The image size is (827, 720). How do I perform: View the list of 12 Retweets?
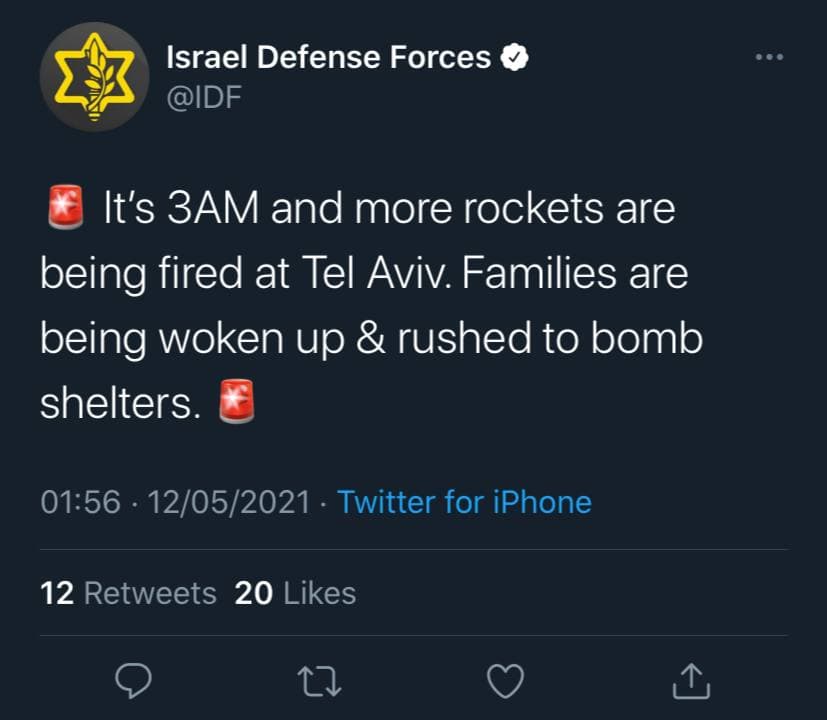128,593
